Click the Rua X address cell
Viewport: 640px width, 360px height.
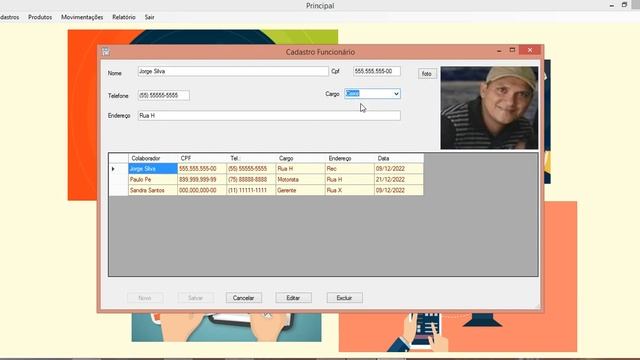tap(350, 190)
